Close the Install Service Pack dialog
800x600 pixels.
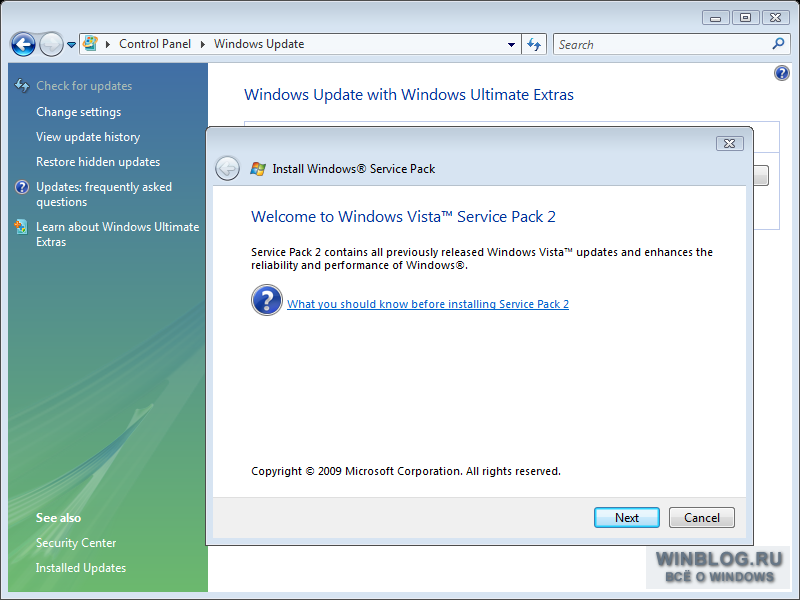point(730,143)
